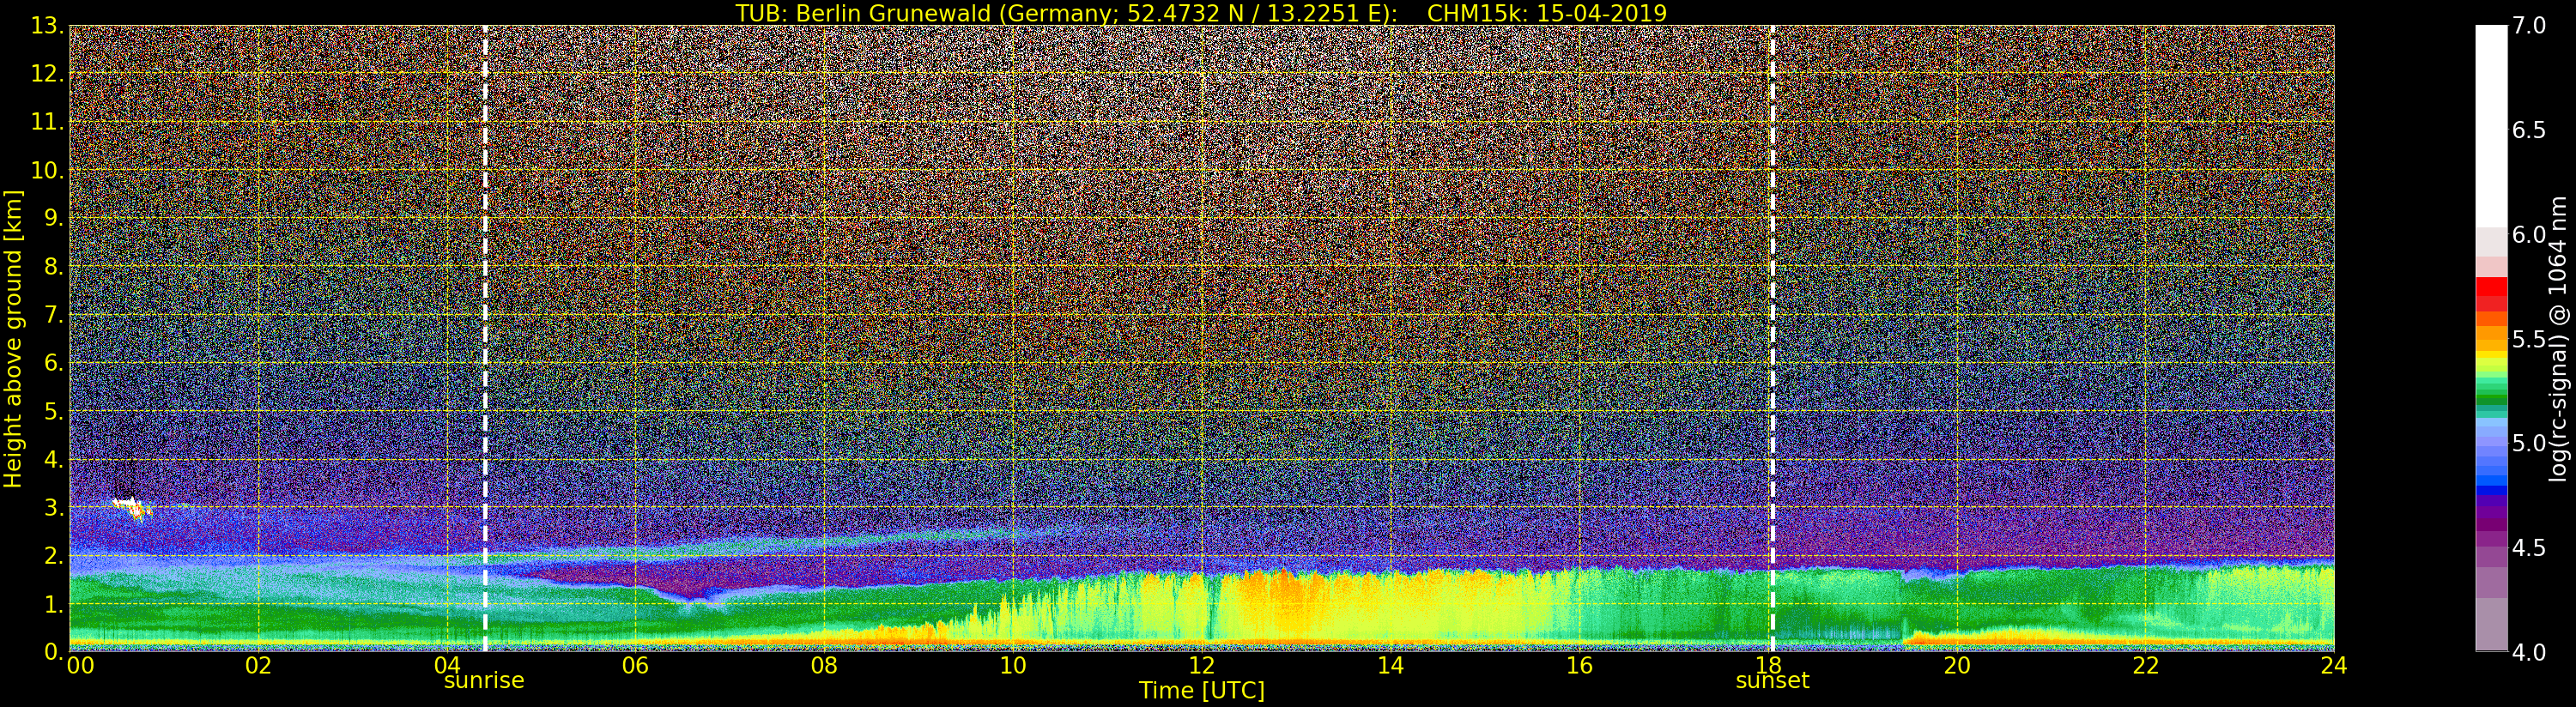Click the "1." height axis tick label
Viewport: 2576px width, 707px height.
[x=53, y=603]
